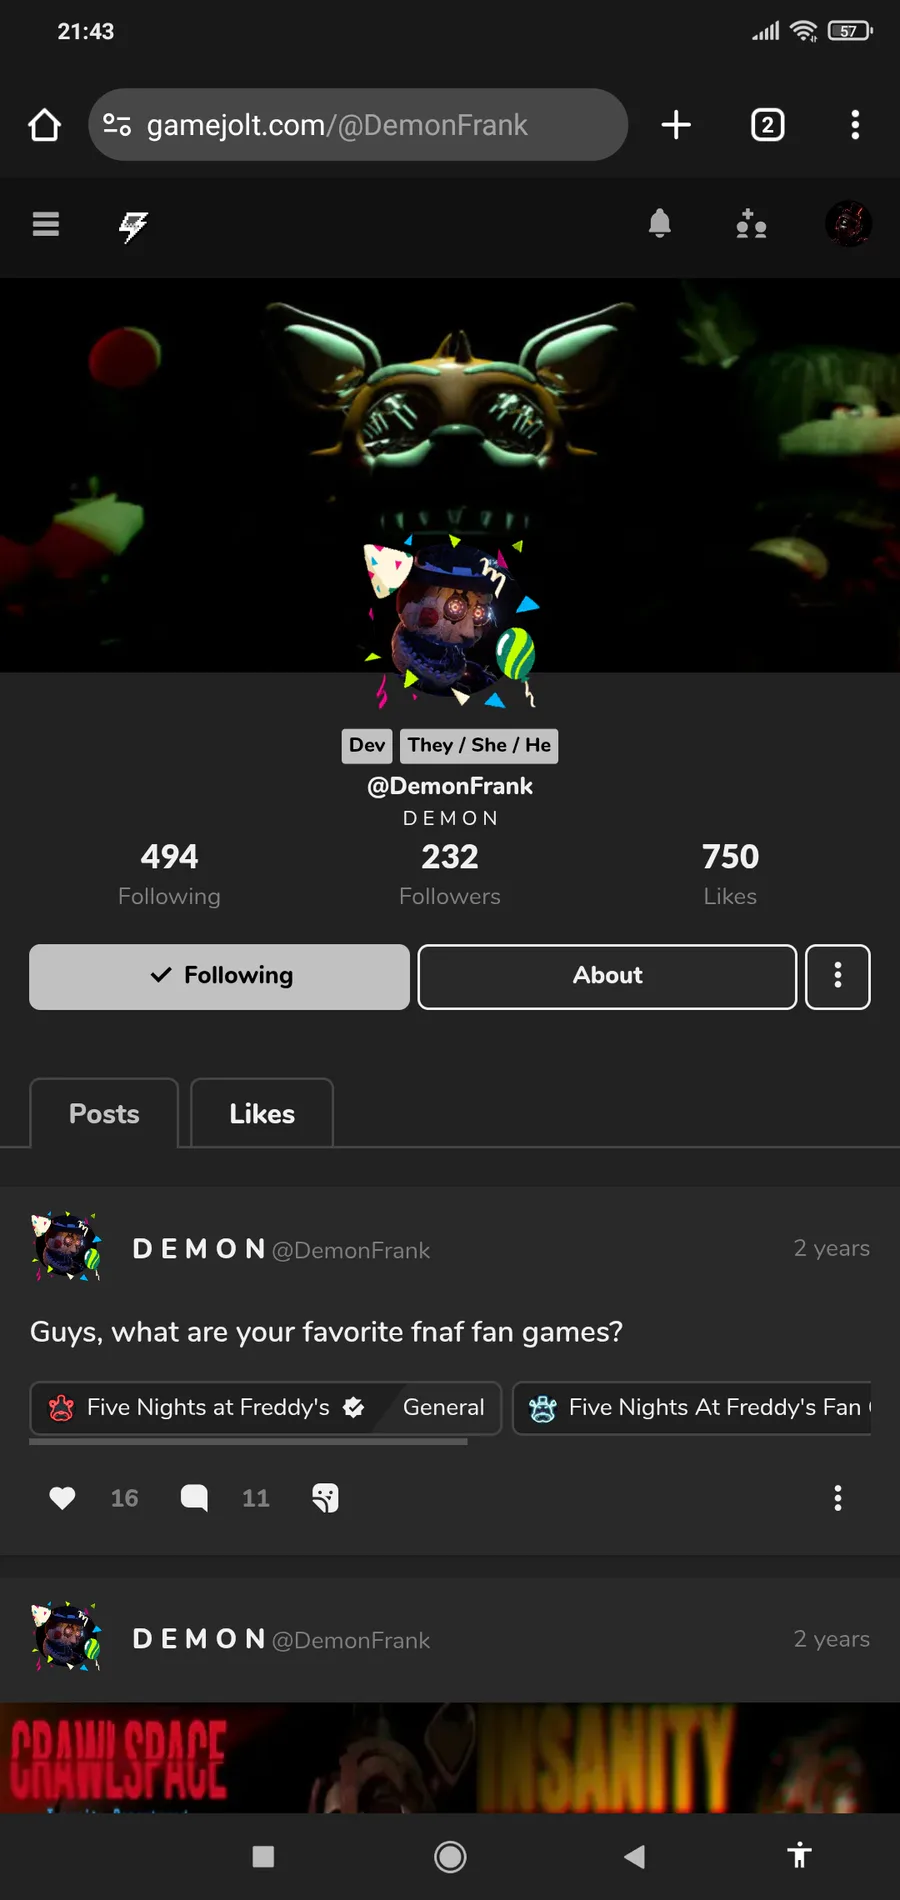The height and width of the screenshot is (1900, 900).
Task: Tap the gamejolt.com address bar
Action: click(358, 125)
